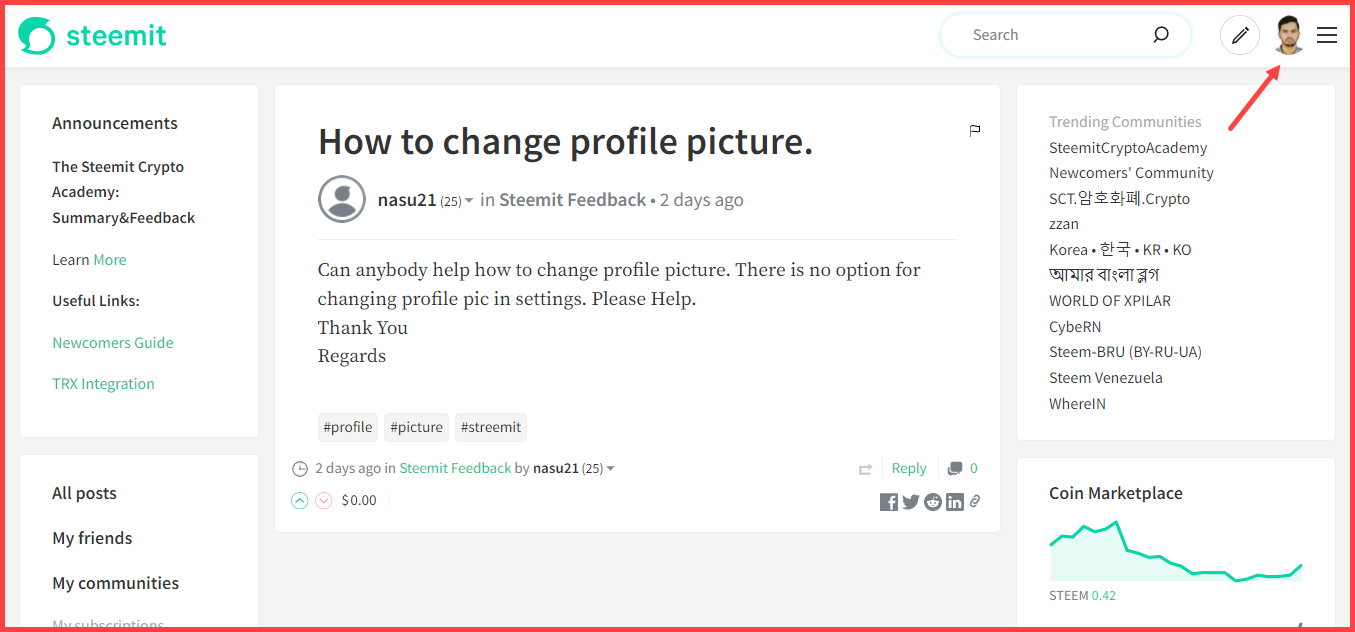Click the Search input field
Image resolution: width=1355 pixels, height=632 pixels.
point(1055,35)
